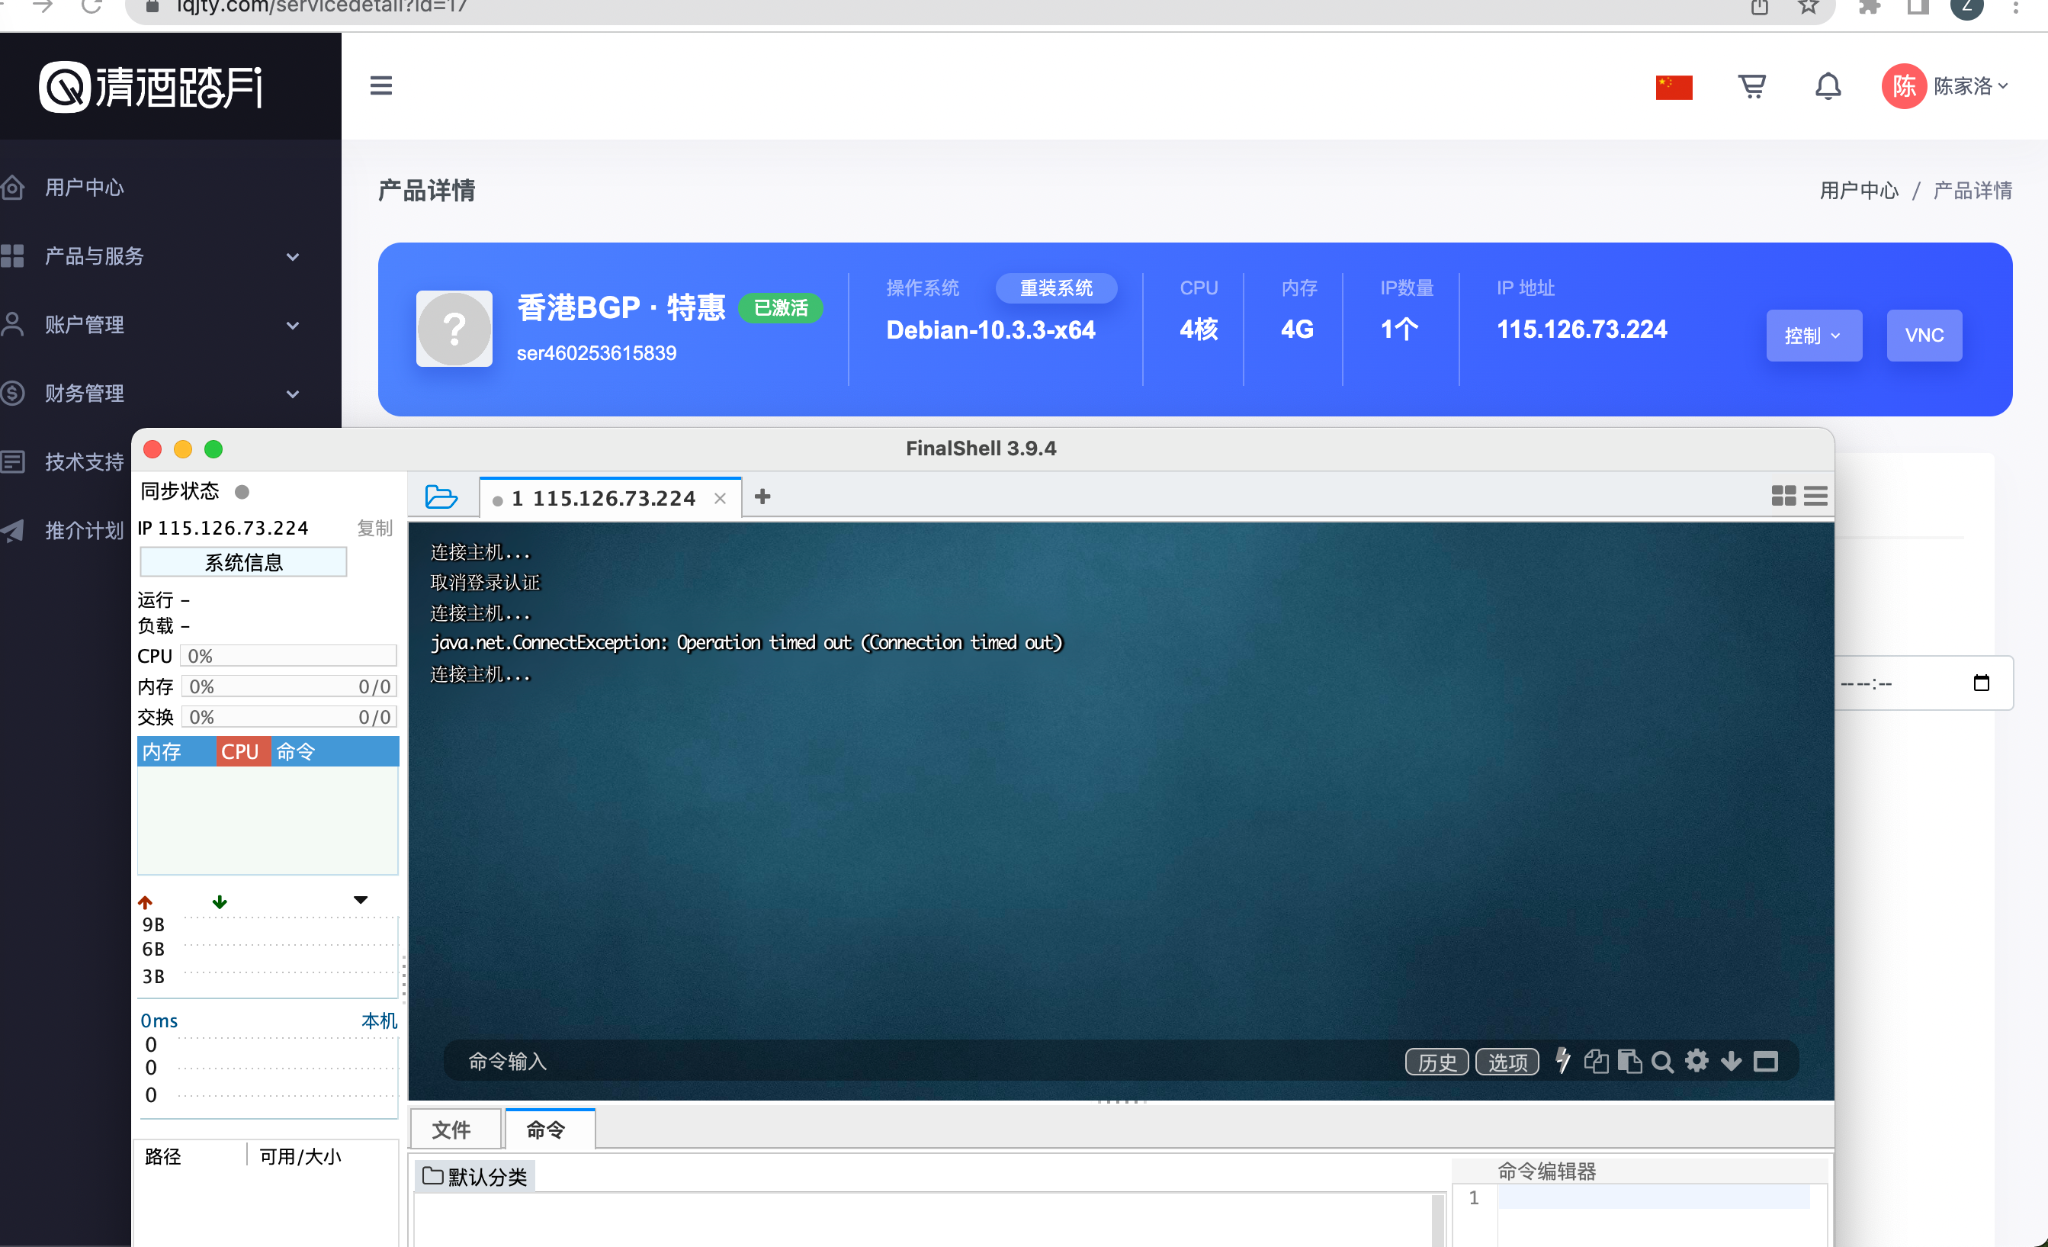Click the lightning quick-command icon

1563,1061
